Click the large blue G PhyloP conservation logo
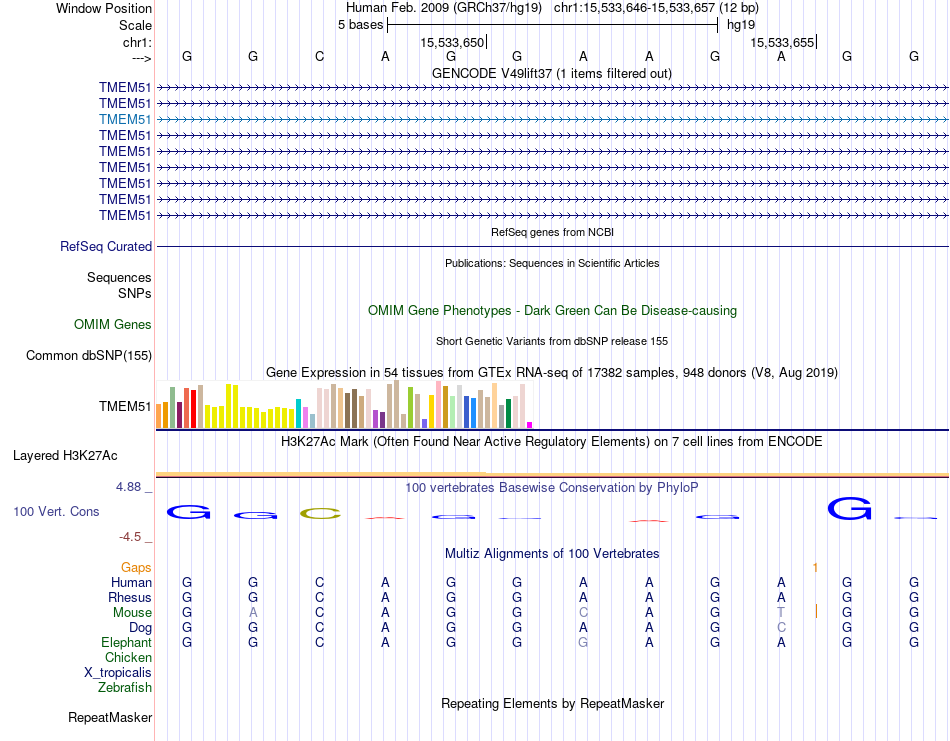This screenshot has width=950, height=741. click(849, 509)
